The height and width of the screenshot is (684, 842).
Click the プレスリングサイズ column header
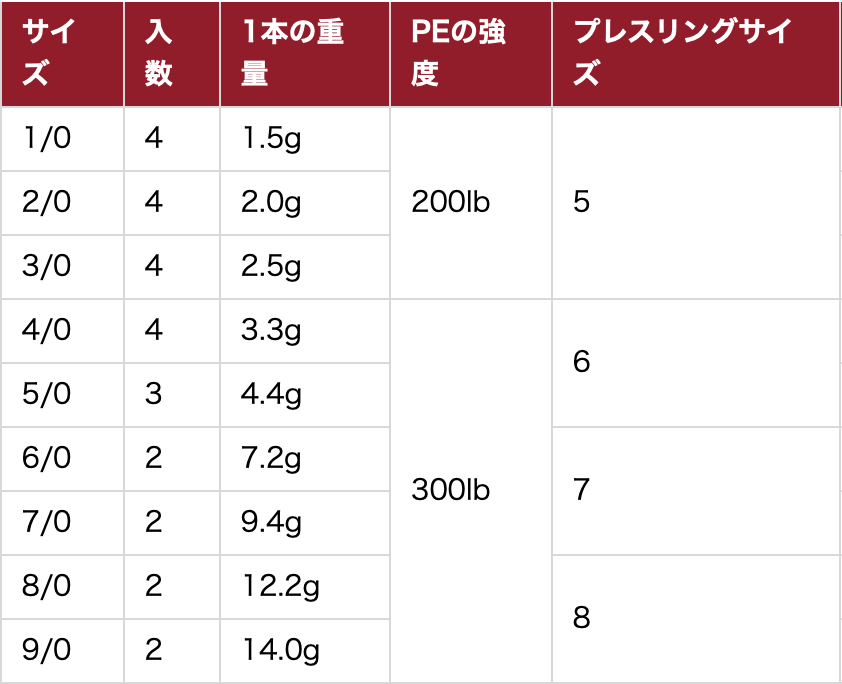(x=682, y=53)
